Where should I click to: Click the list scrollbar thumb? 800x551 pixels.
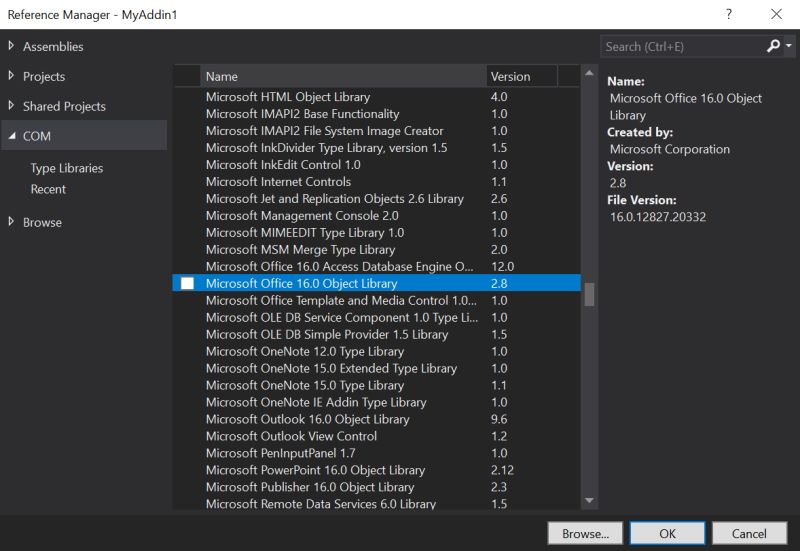click(x=589, y=294)
